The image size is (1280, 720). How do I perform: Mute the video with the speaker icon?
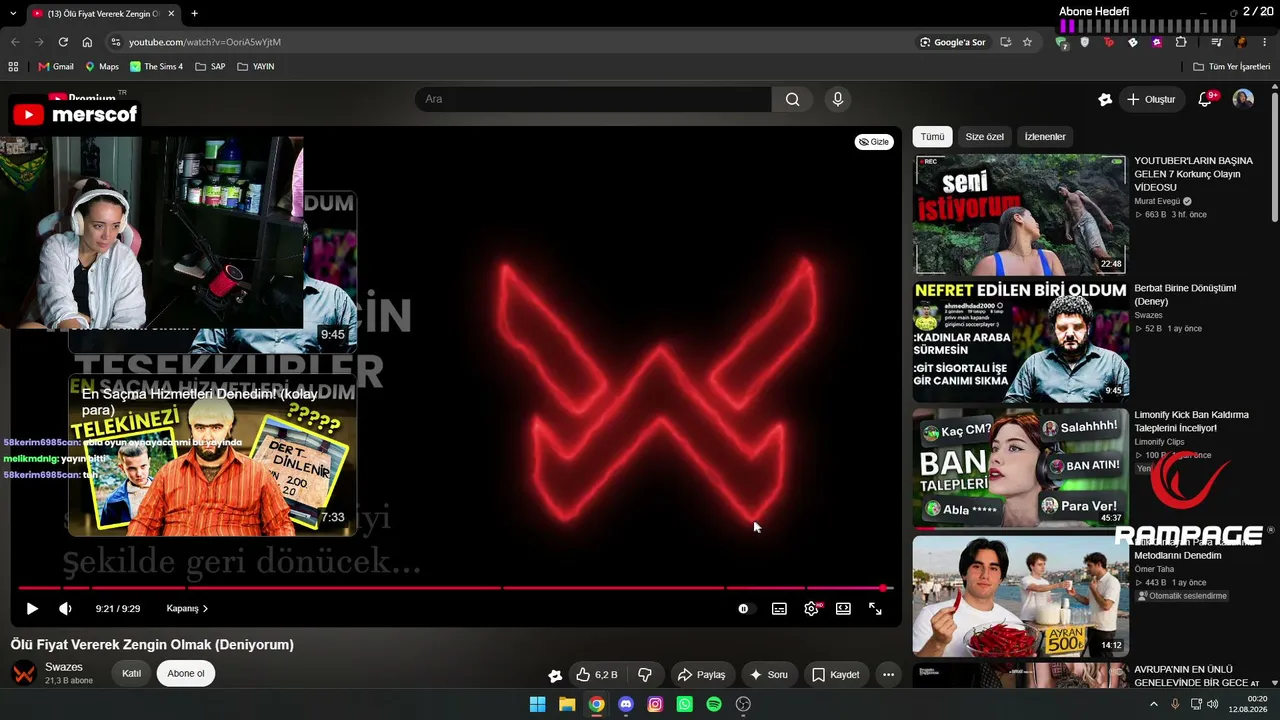coord(65,608)
